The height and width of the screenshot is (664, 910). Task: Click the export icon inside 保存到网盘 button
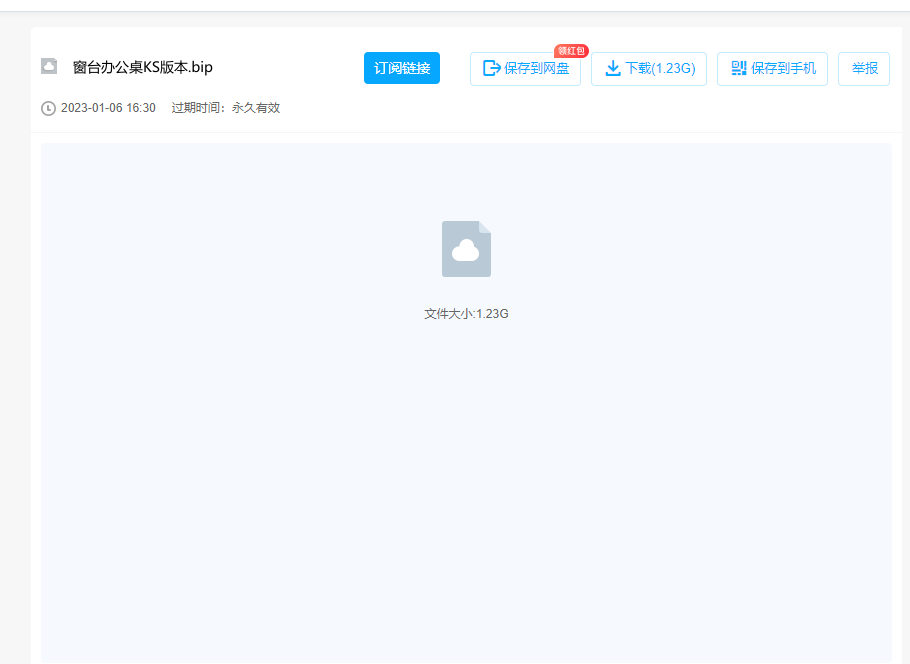[491, 68]
